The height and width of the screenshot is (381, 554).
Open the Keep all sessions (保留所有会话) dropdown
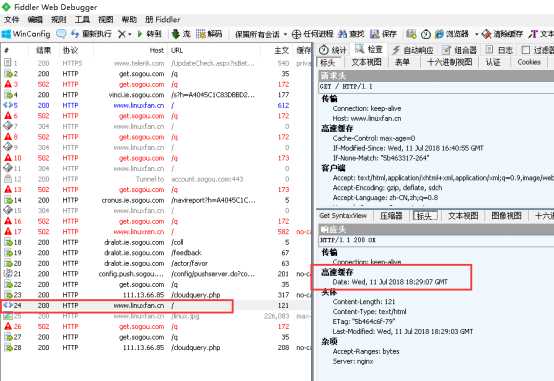coord(261,34)
